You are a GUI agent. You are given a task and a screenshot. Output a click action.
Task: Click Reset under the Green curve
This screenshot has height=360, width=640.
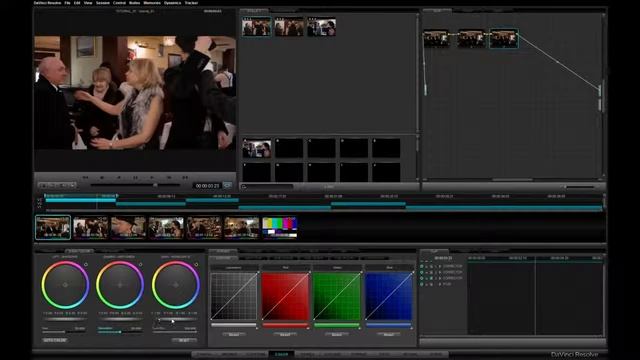pos(337,334)
